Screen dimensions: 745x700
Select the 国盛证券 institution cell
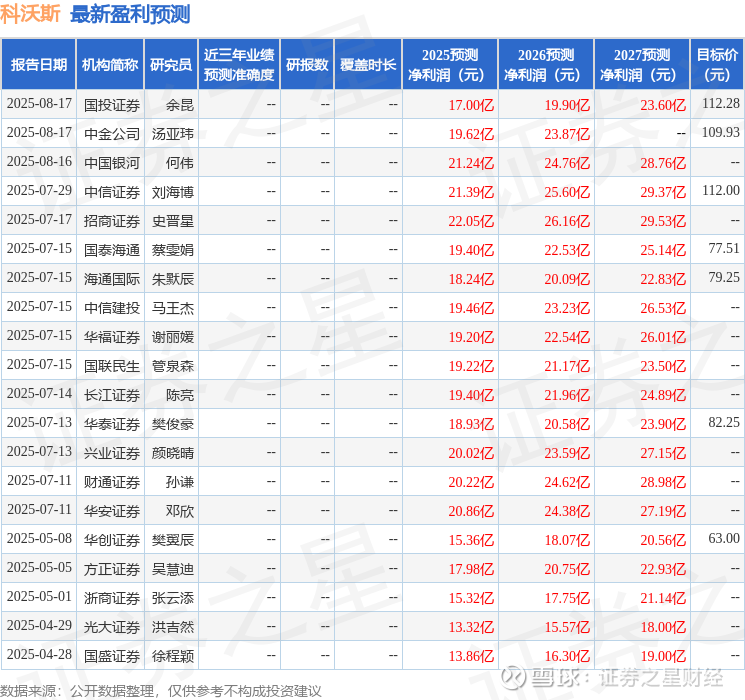click(x=112, y=655)
